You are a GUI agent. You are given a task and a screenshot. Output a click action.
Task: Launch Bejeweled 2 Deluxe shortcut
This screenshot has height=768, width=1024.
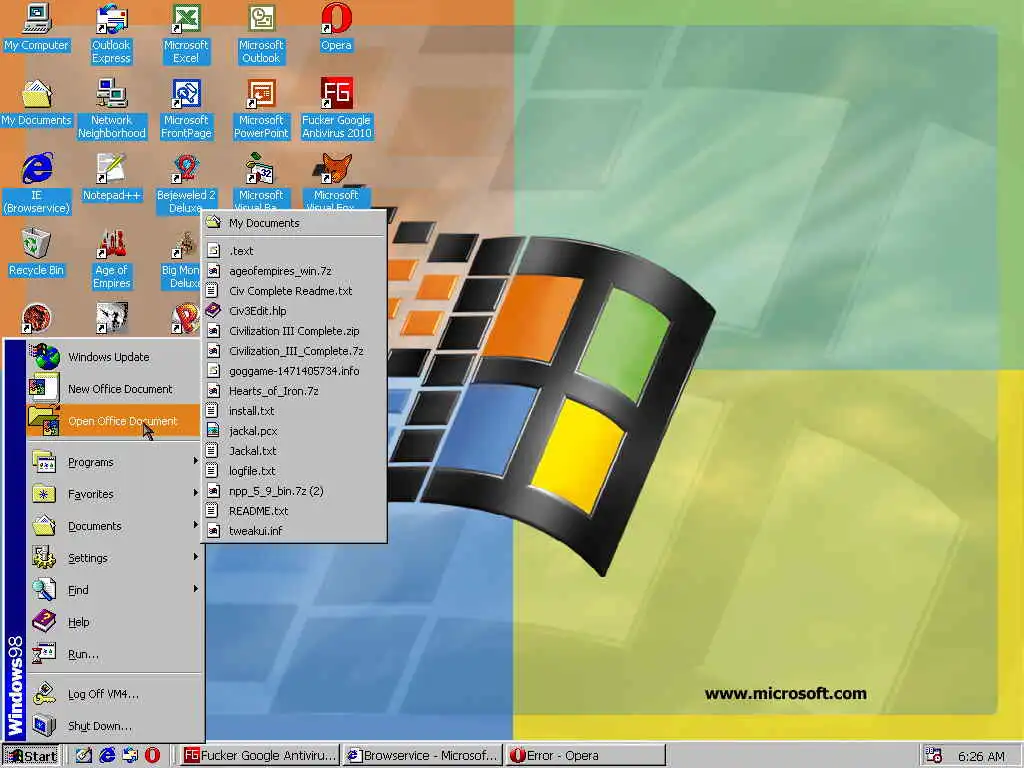186,184
